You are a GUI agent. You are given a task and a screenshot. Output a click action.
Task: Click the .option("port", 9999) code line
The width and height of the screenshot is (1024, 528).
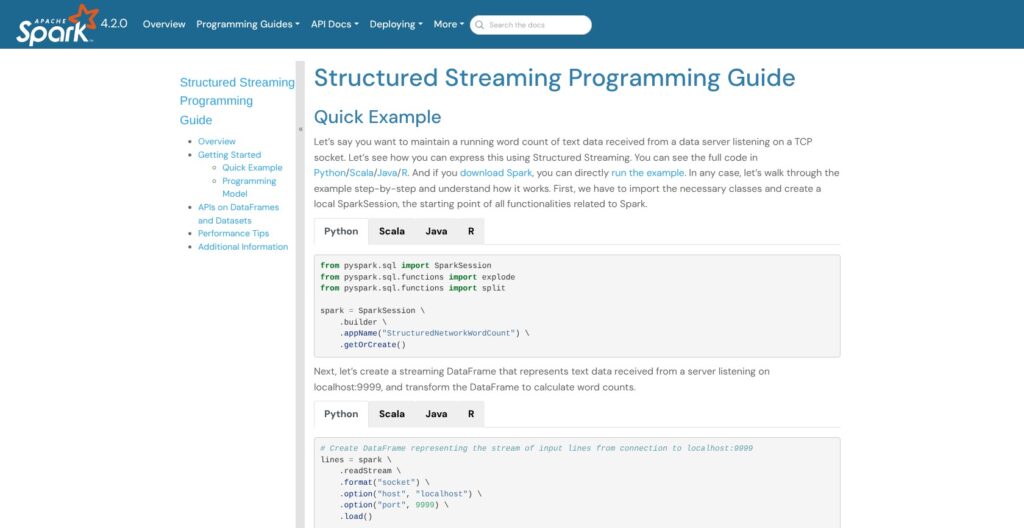coord(394,505)
